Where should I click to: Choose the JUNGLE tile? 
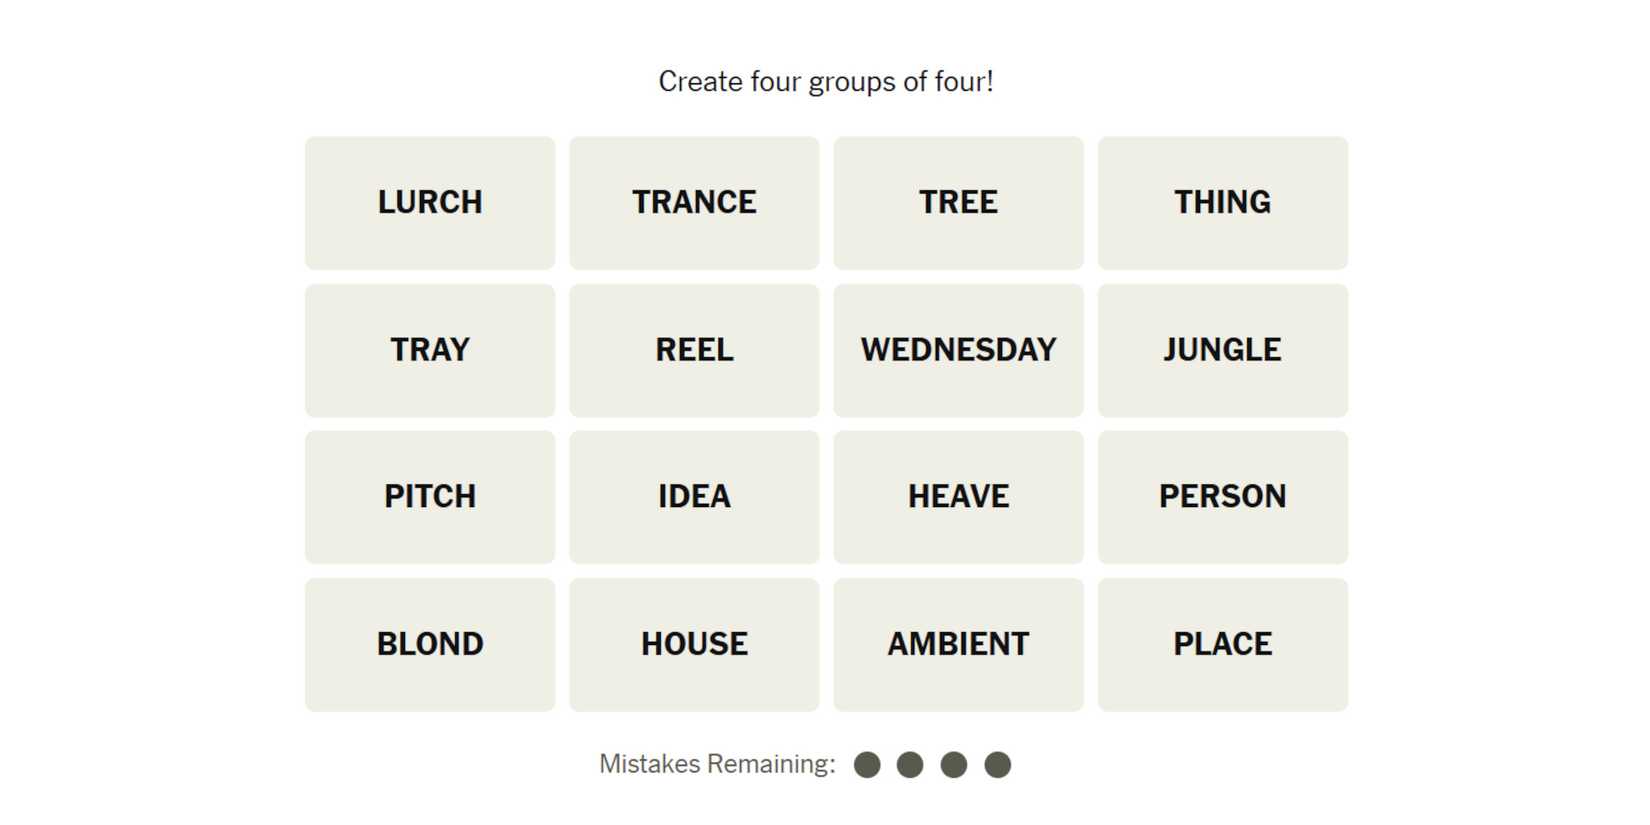pos(1222,350)
